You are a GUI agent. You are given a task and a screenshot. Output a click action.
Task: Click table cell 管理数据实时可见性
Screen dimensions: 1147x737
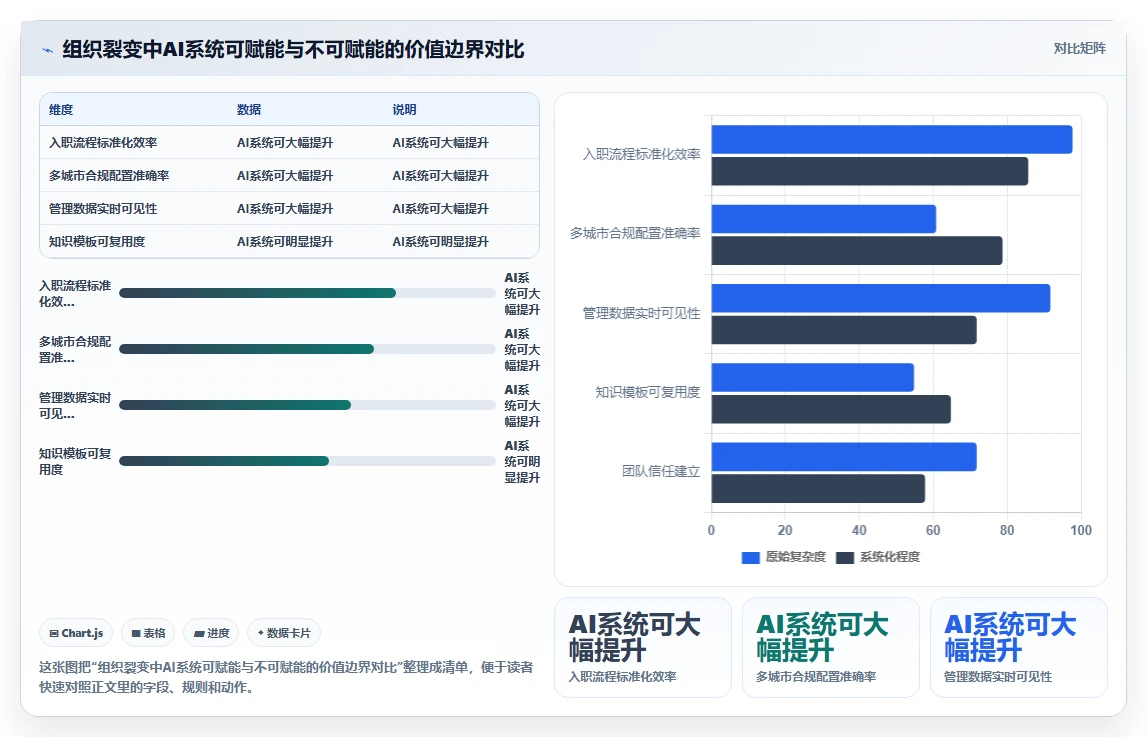click(103, 208)
